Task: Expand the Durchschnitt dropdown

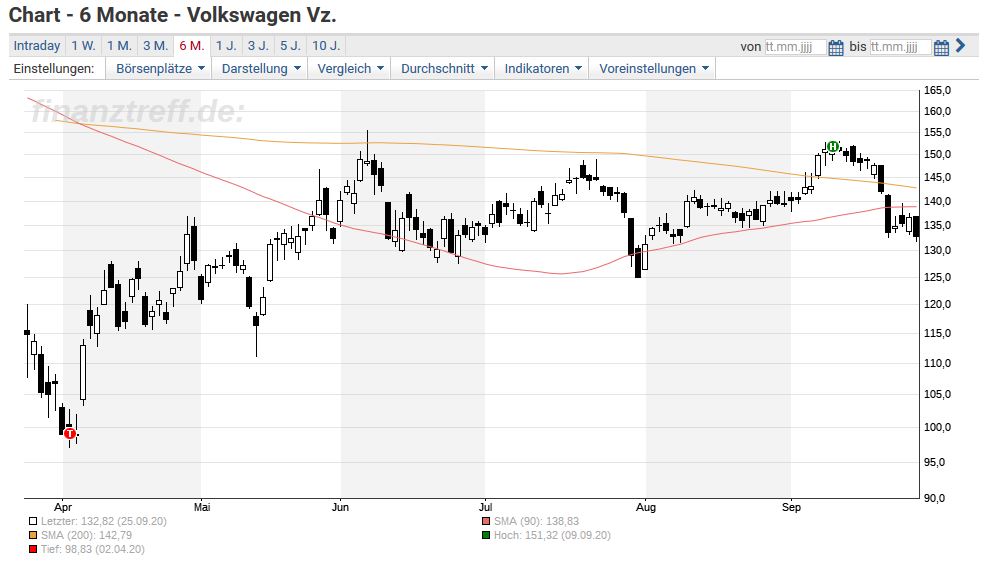Action: pyautogui.click(x=443, y=69)
